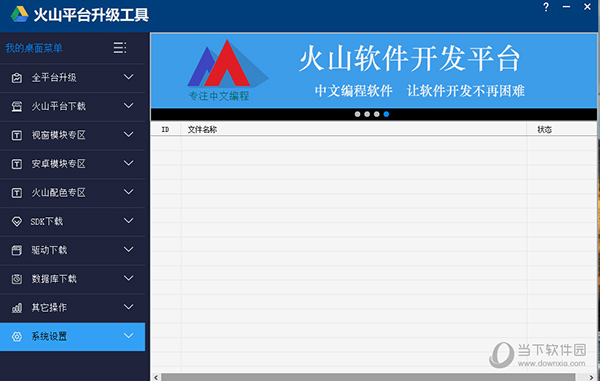
Task: Click the 全平台升级 sidebar icon
Action: 16,78
